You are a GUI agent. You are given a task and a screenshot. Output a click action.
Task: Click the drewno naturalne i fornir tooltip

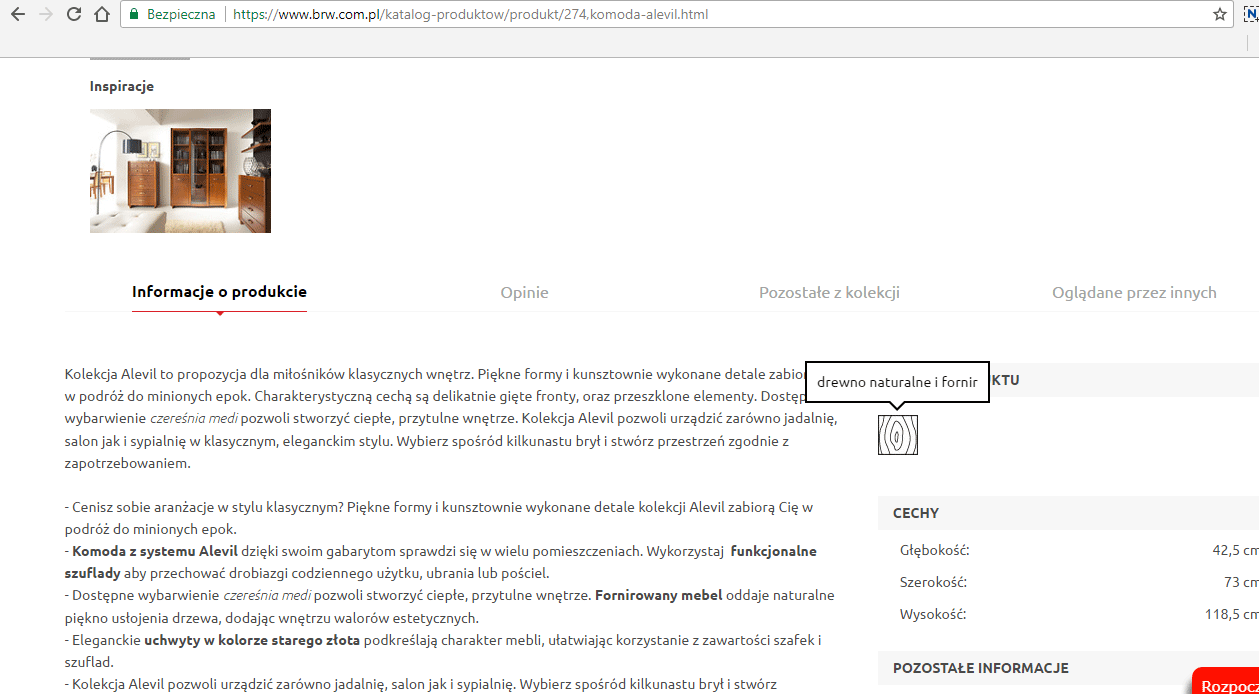coord(897,382)
